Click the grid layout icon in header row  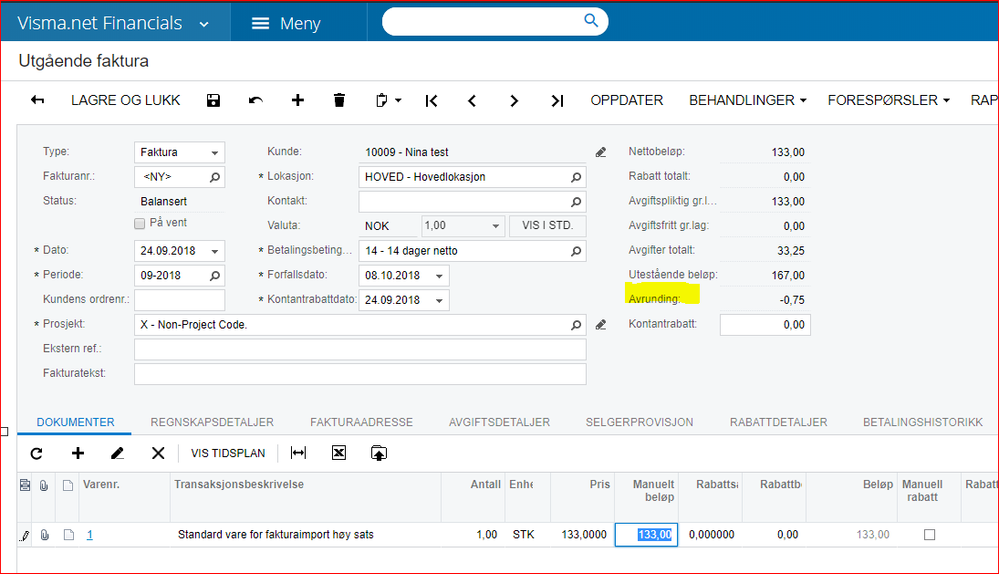click(25, 485)
